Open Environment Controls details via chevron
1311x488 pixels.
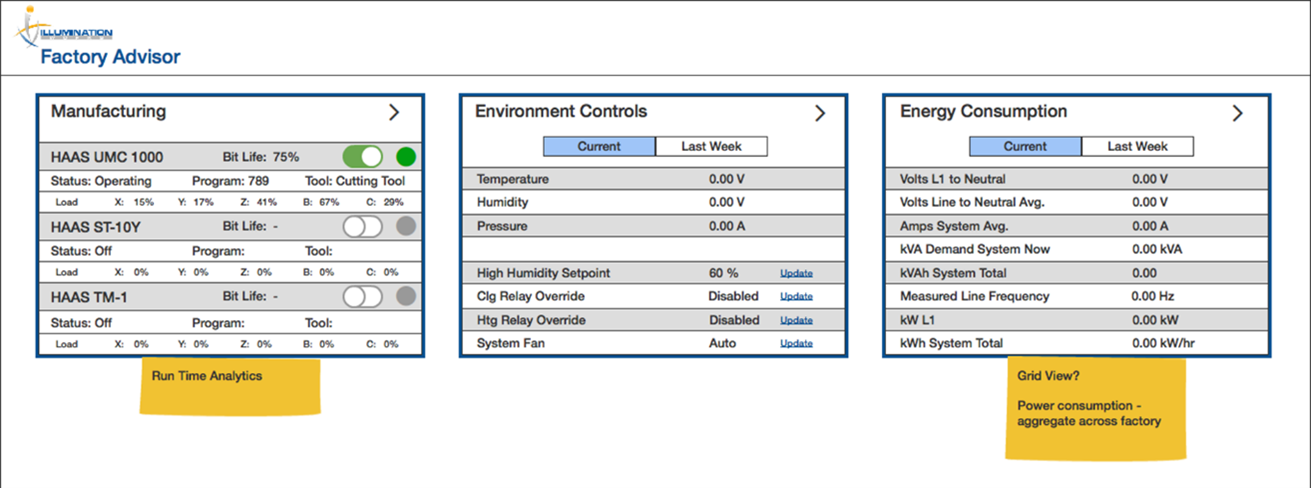tap(820, 114)
